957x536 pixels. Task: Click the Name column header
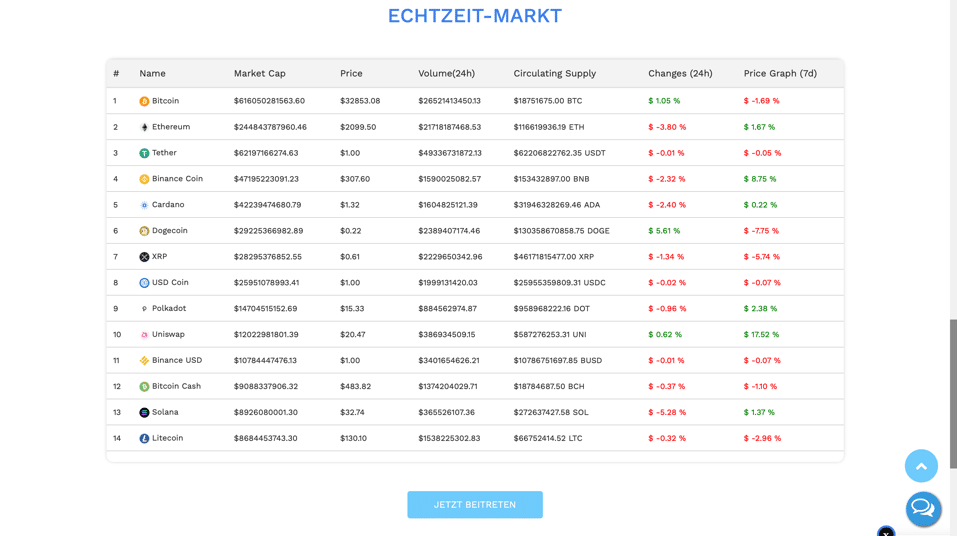tap(152, 73)
